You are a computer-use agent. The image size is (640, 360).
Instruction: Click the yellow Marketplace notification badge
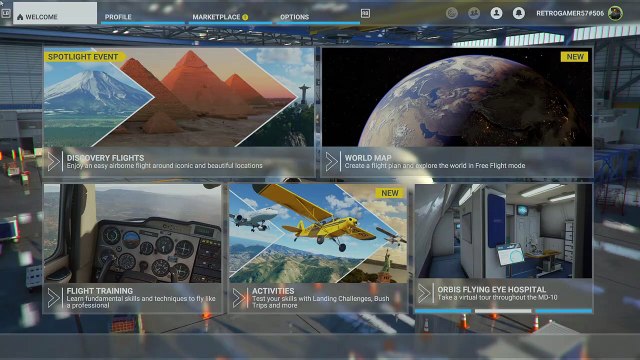pyautogui.click(x=245, y=17)
